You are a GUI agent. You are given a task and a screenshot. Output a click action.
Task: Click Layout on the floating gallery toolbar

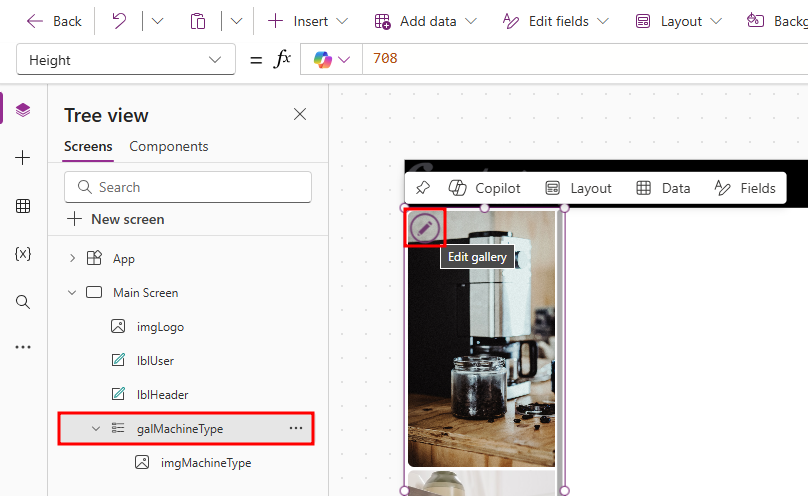tap(578, 188)
